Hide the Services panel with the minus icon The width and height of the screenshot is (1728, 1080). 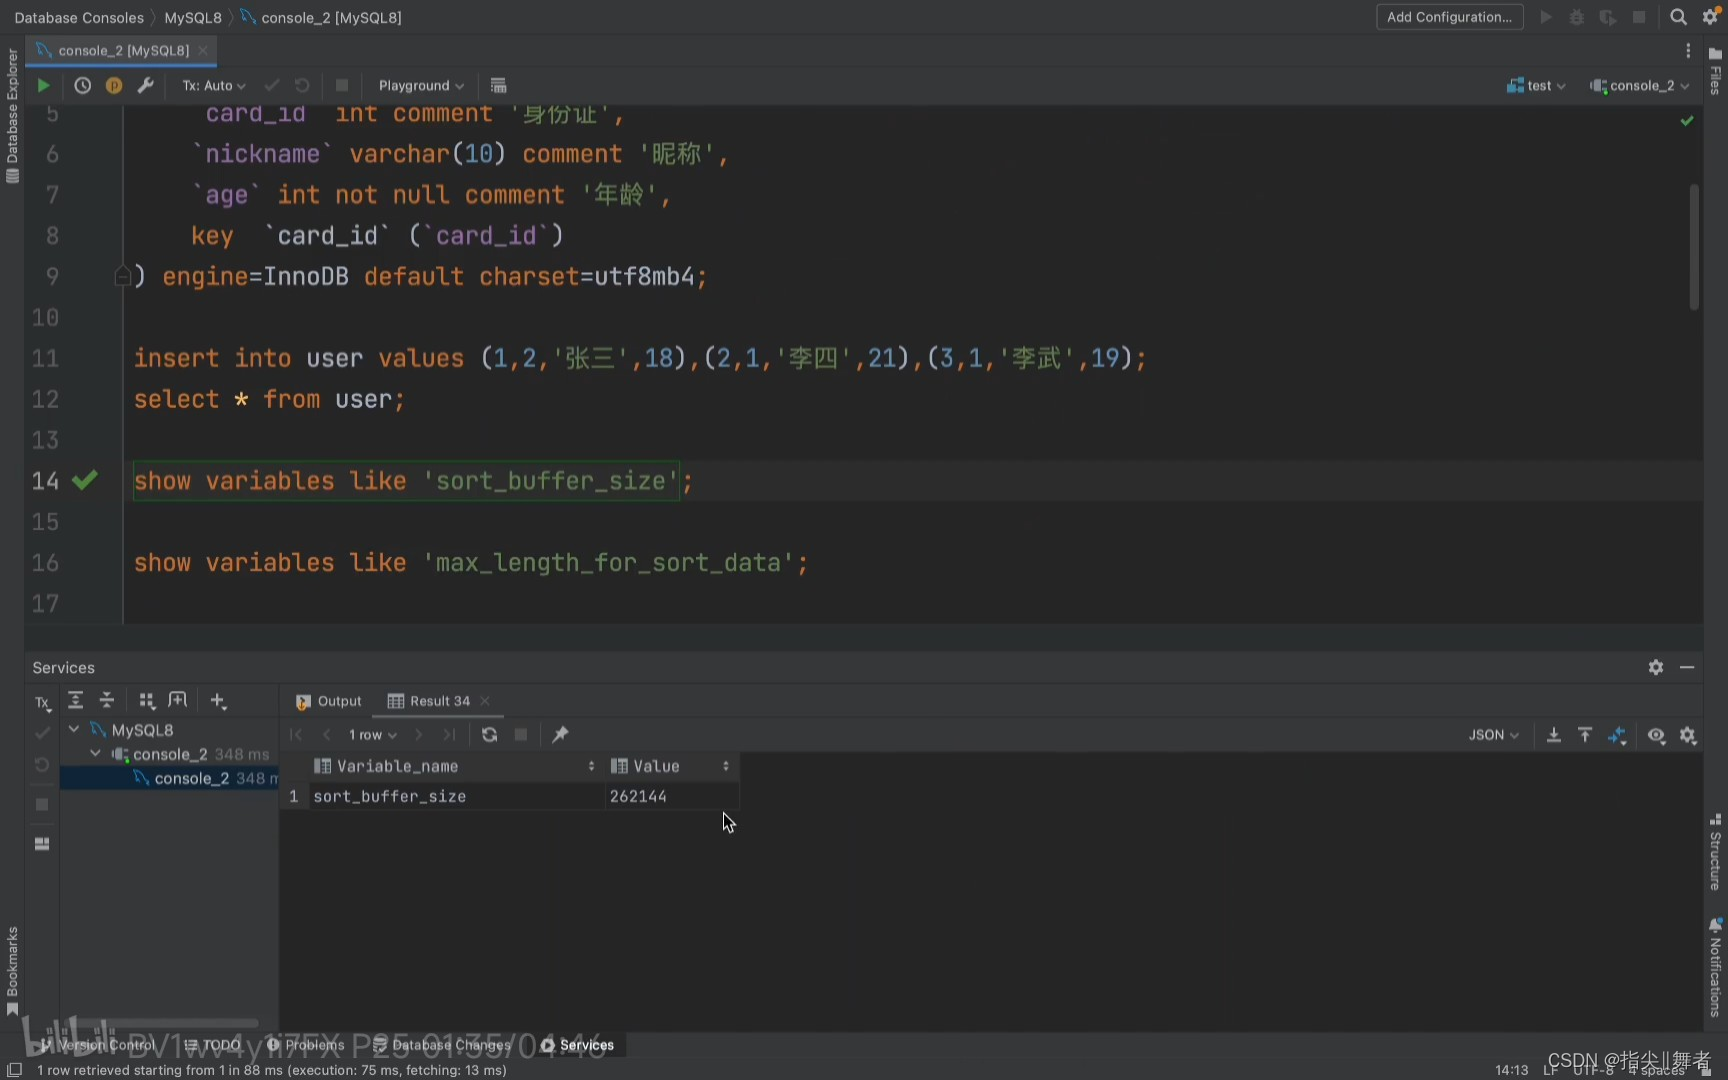(1687, 667)
